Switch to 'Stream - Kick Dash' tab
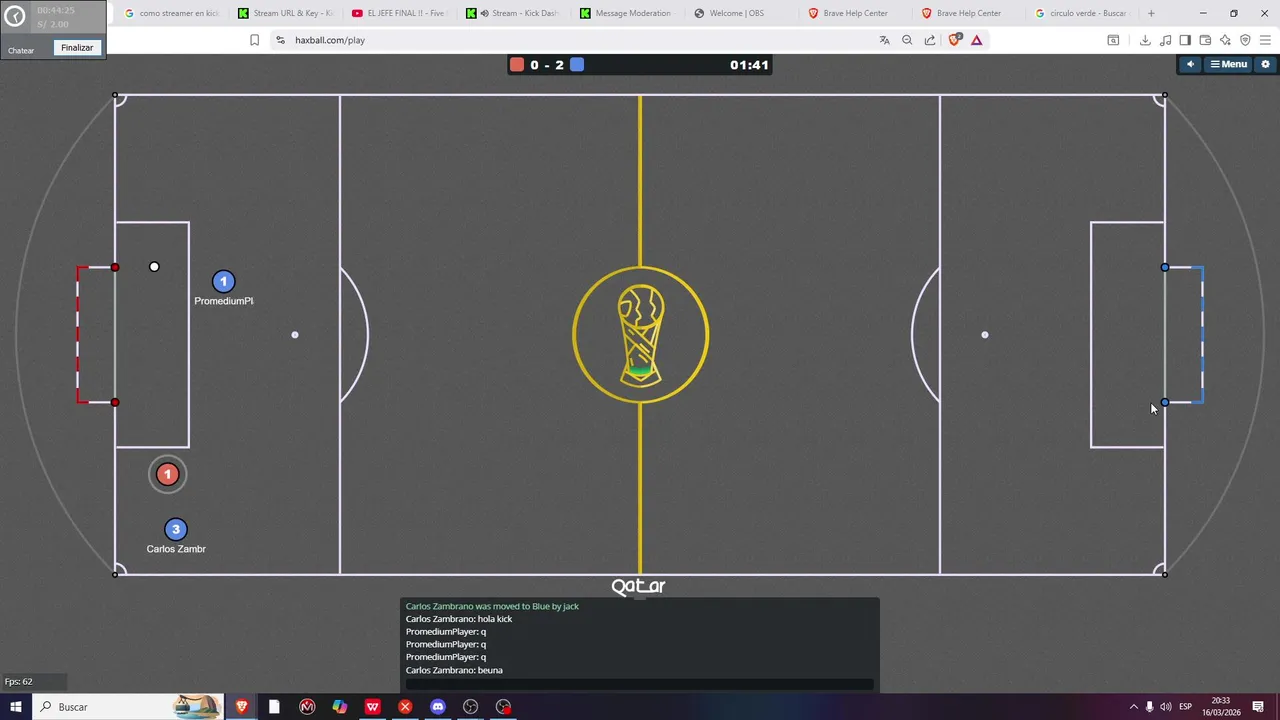Image resolution: width=1280 pixels, height=720 pixels. pos(513,13)
